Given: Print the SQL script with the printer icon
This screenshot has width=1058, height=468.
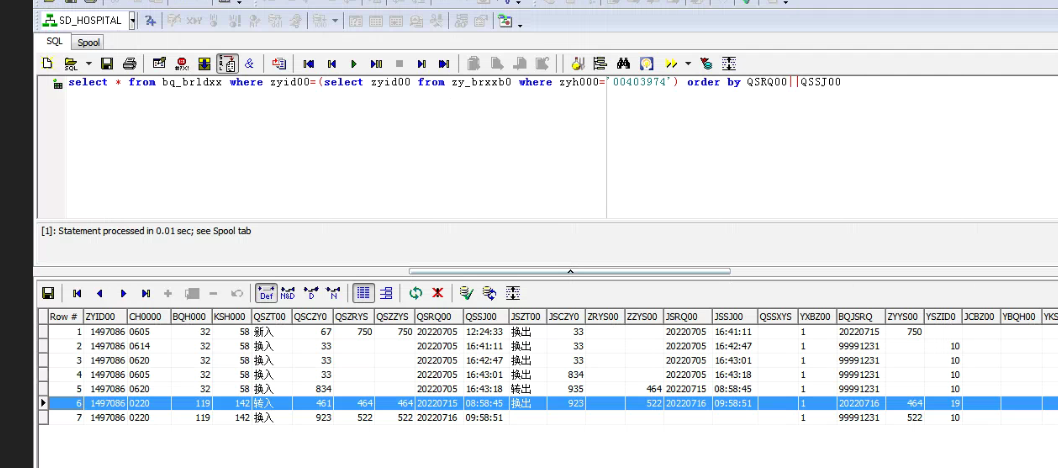Looking at the screenshot, I should [129, 63].
